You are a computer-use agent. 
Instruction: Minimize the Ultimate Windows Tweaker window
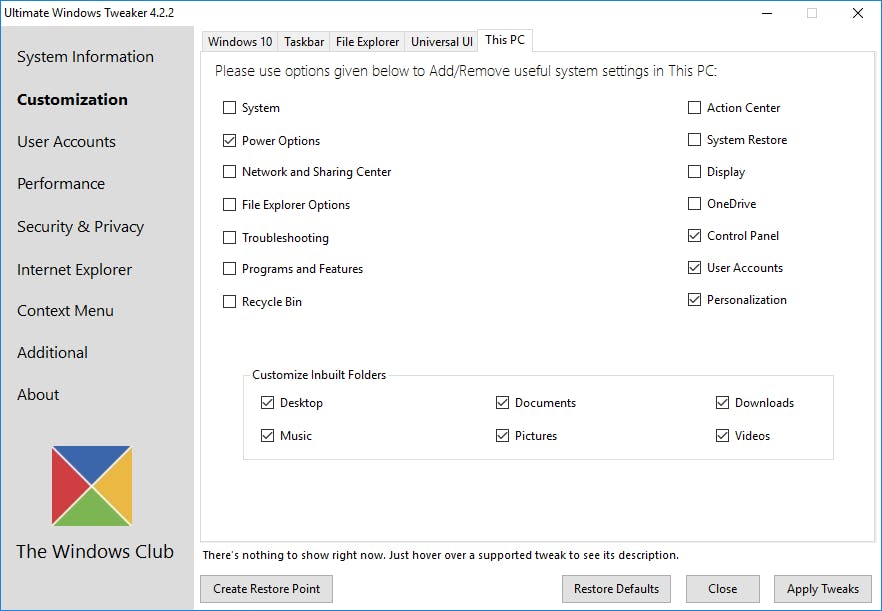(767, 13)
